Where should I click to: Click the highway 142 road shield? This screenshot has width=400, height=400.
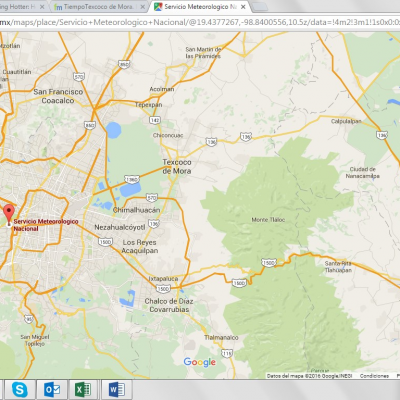coord(155,120)
